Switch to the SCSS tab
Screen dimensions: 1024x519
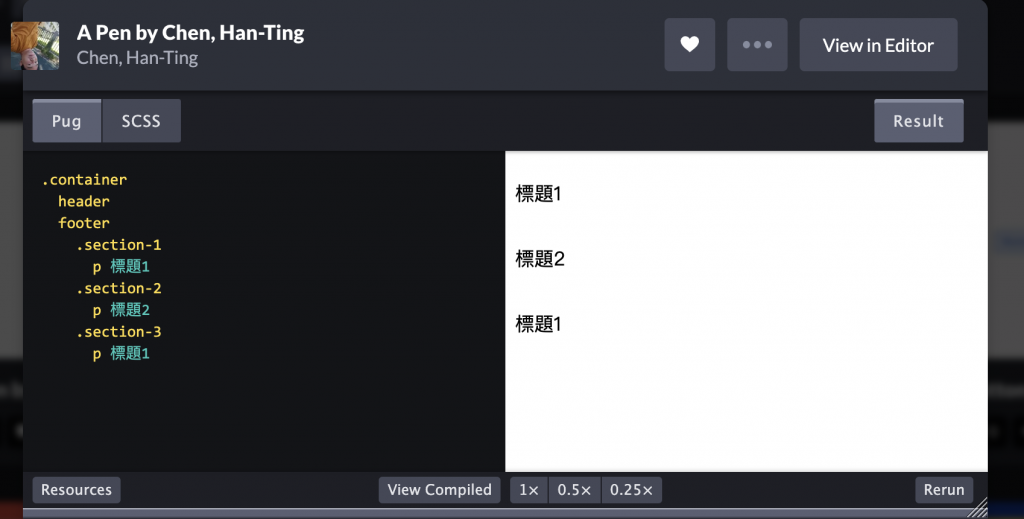[x=141, y=121]
